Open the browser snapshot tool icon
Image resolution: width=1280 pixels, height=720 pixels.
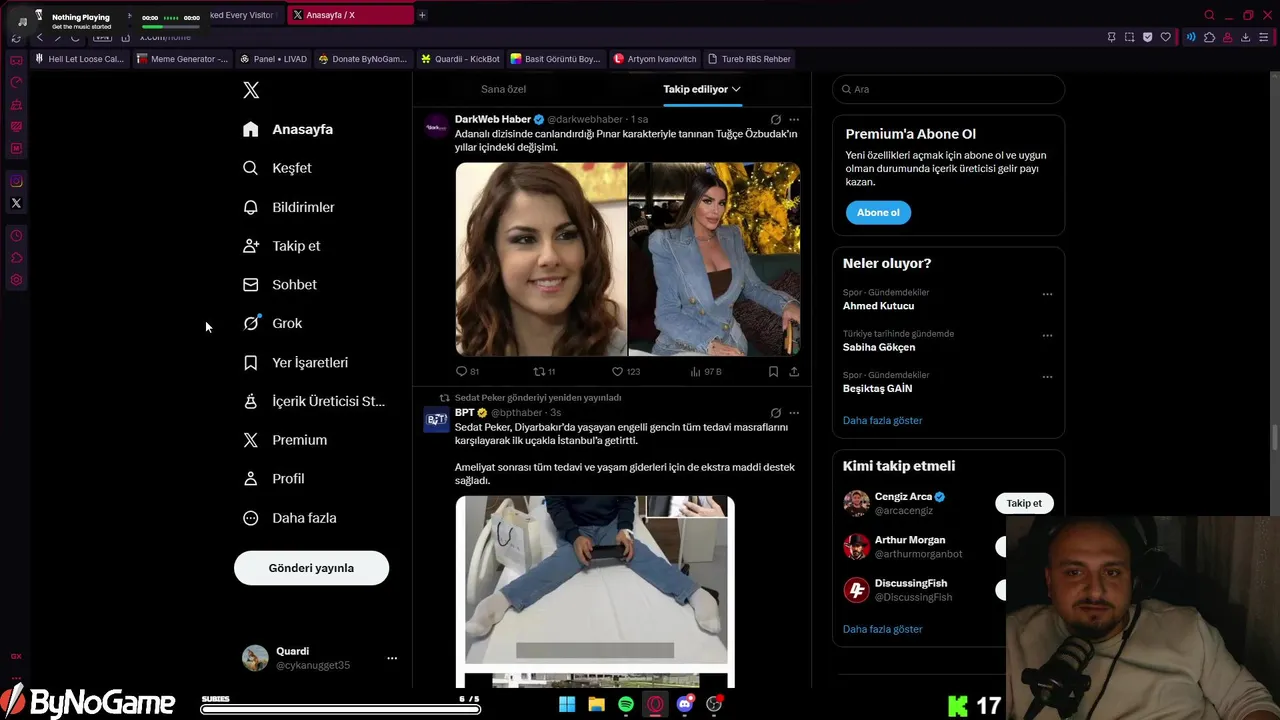[x=1129, y=37]
